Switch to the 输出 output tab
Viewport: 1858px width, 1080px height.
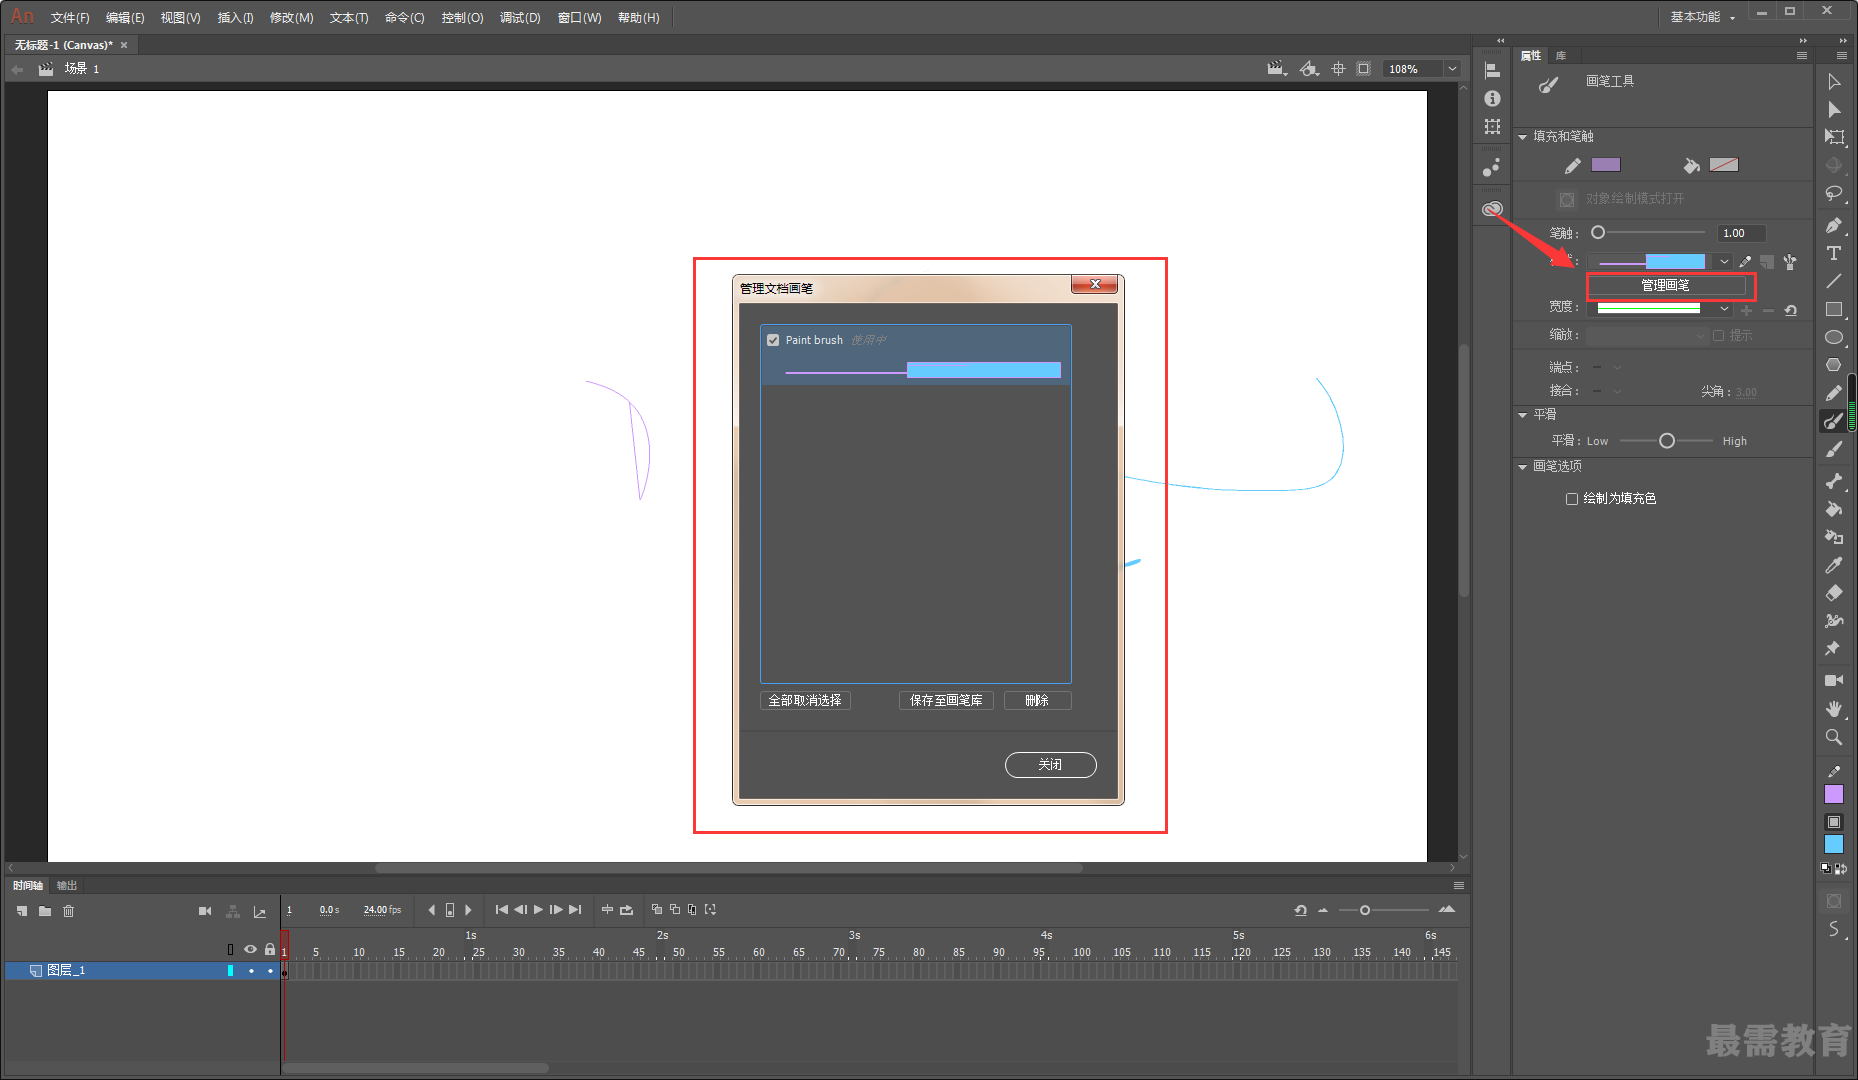tap(66, 886)
